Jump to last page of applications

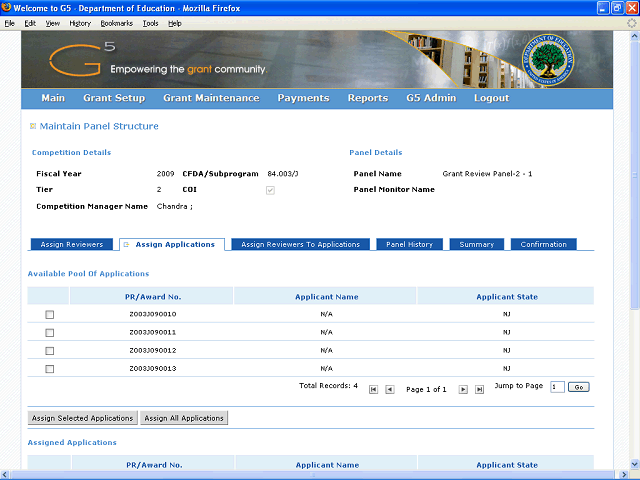[x=479, y=389]
